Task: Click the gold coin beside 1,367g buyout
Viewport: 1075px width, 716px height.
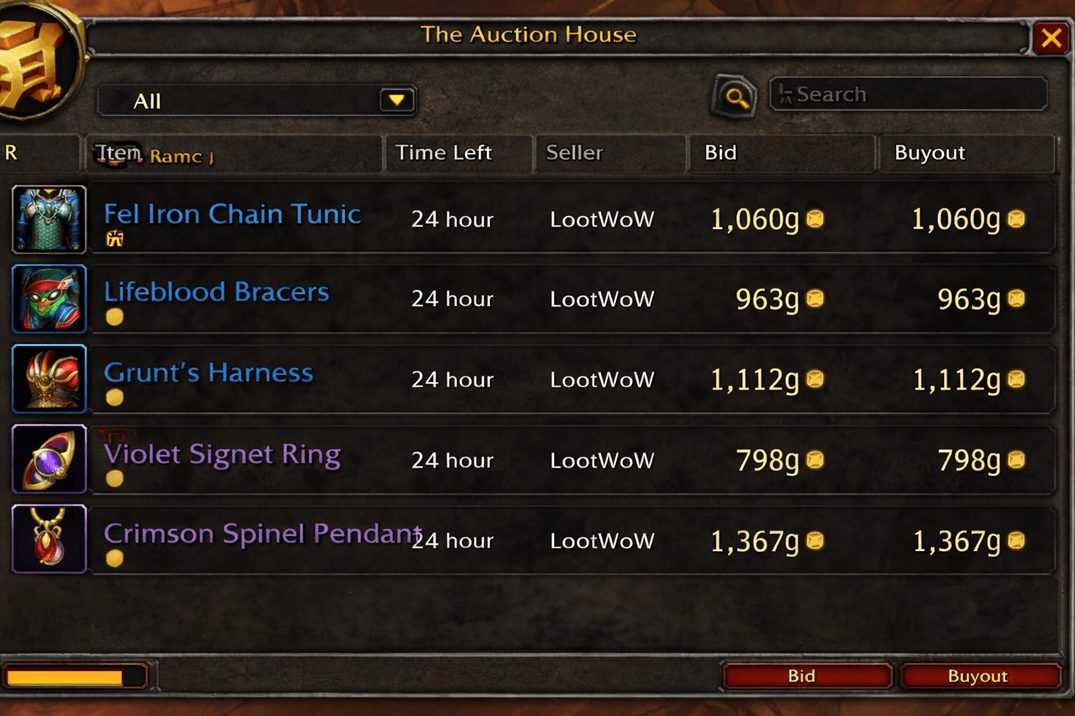Action: click(1016, 541)
